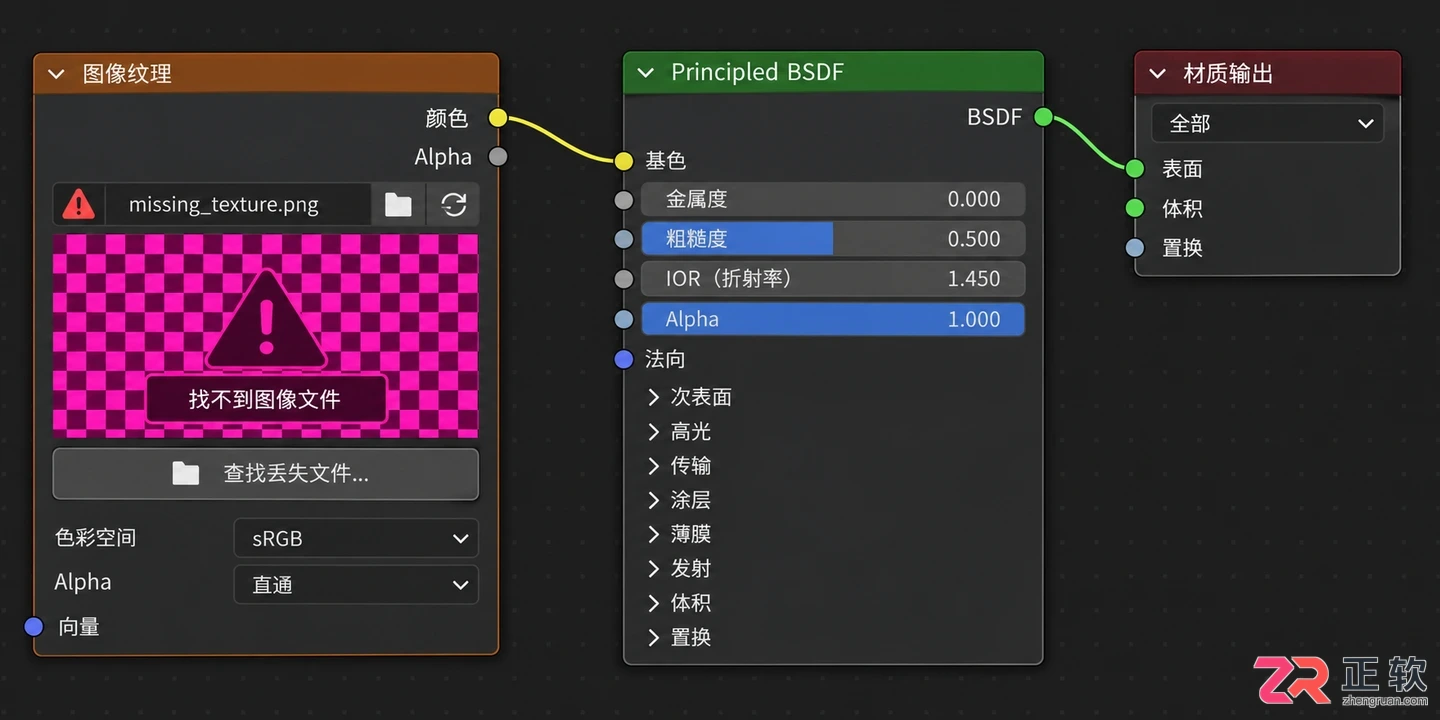
Task: Click the 金属度 value field
Action: pyautogui.click(x=833, y=200)
